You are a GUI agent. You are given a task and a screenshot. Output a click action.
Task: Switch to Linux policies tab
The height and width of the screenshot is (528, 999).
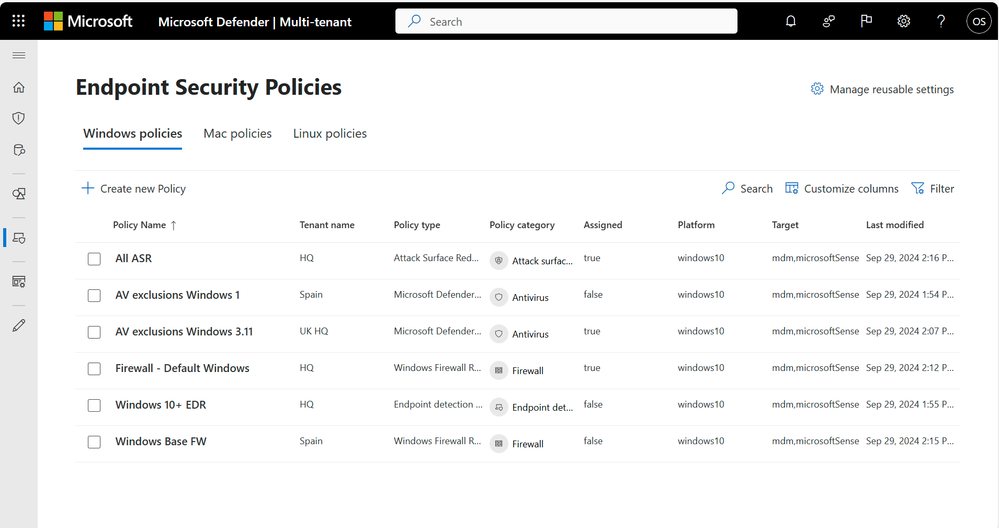point(329,133)
